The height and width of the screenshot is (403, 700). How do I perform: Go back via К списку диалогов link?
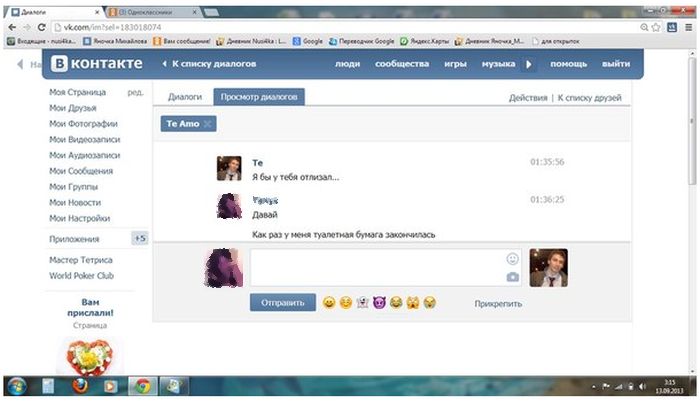tap(210, 64)
